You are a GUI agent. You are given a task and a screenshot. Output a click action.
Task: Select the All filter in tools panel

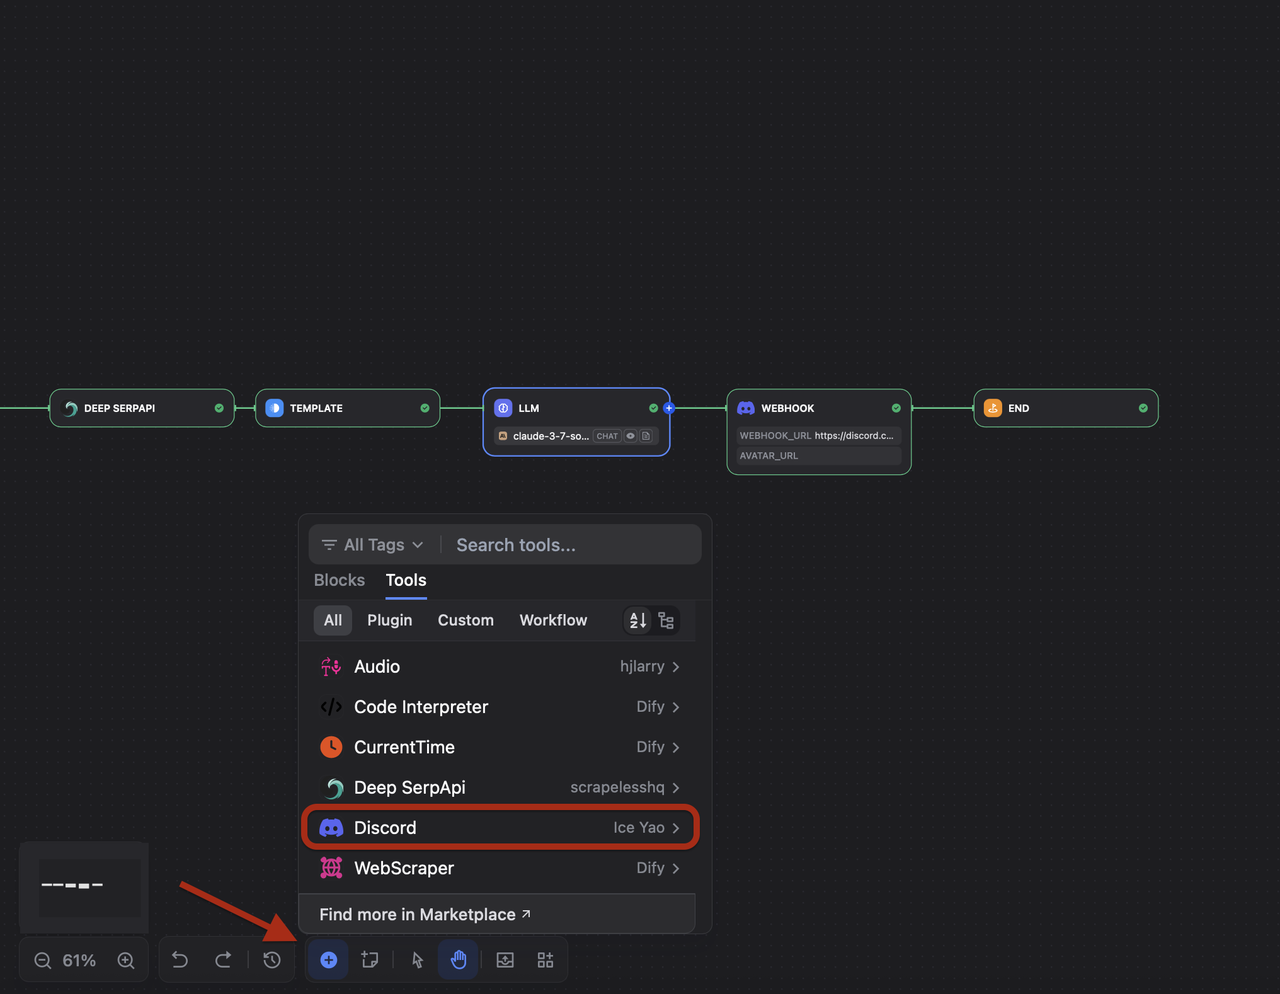click(332, 620)
